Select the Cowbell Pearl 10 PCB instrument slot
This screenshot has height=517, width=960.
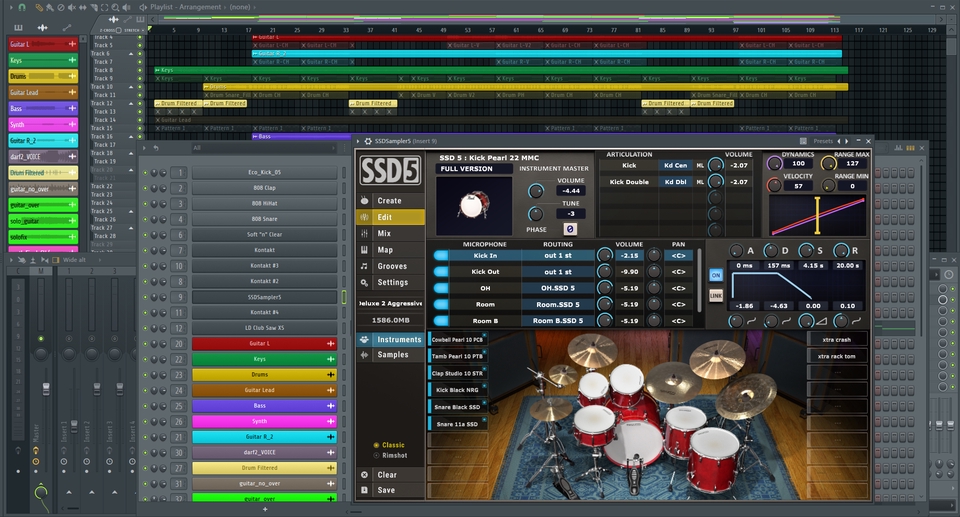click(x=457, y=339)
